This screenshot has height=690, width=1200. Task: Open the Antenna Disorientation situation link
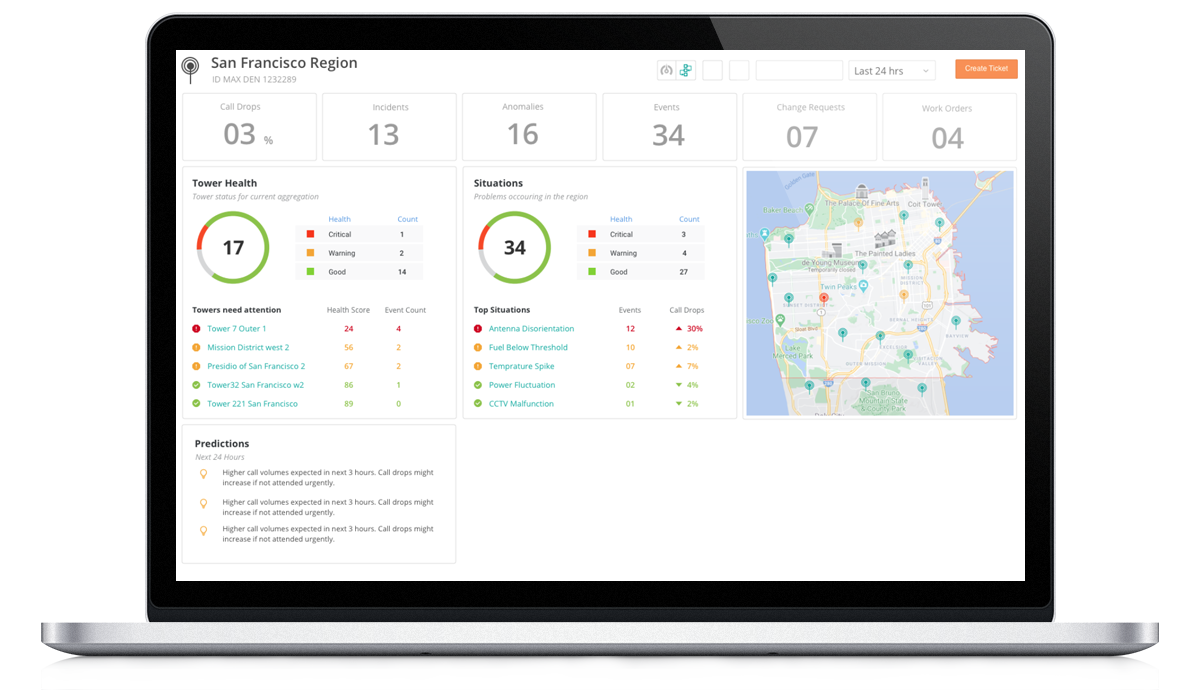point(531,329)
